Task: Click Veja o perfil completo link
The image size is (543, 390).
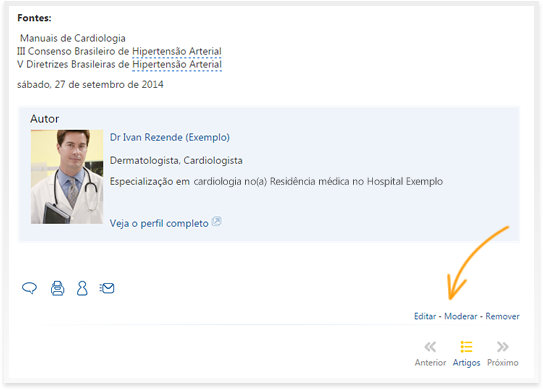Action: point(159,223)
